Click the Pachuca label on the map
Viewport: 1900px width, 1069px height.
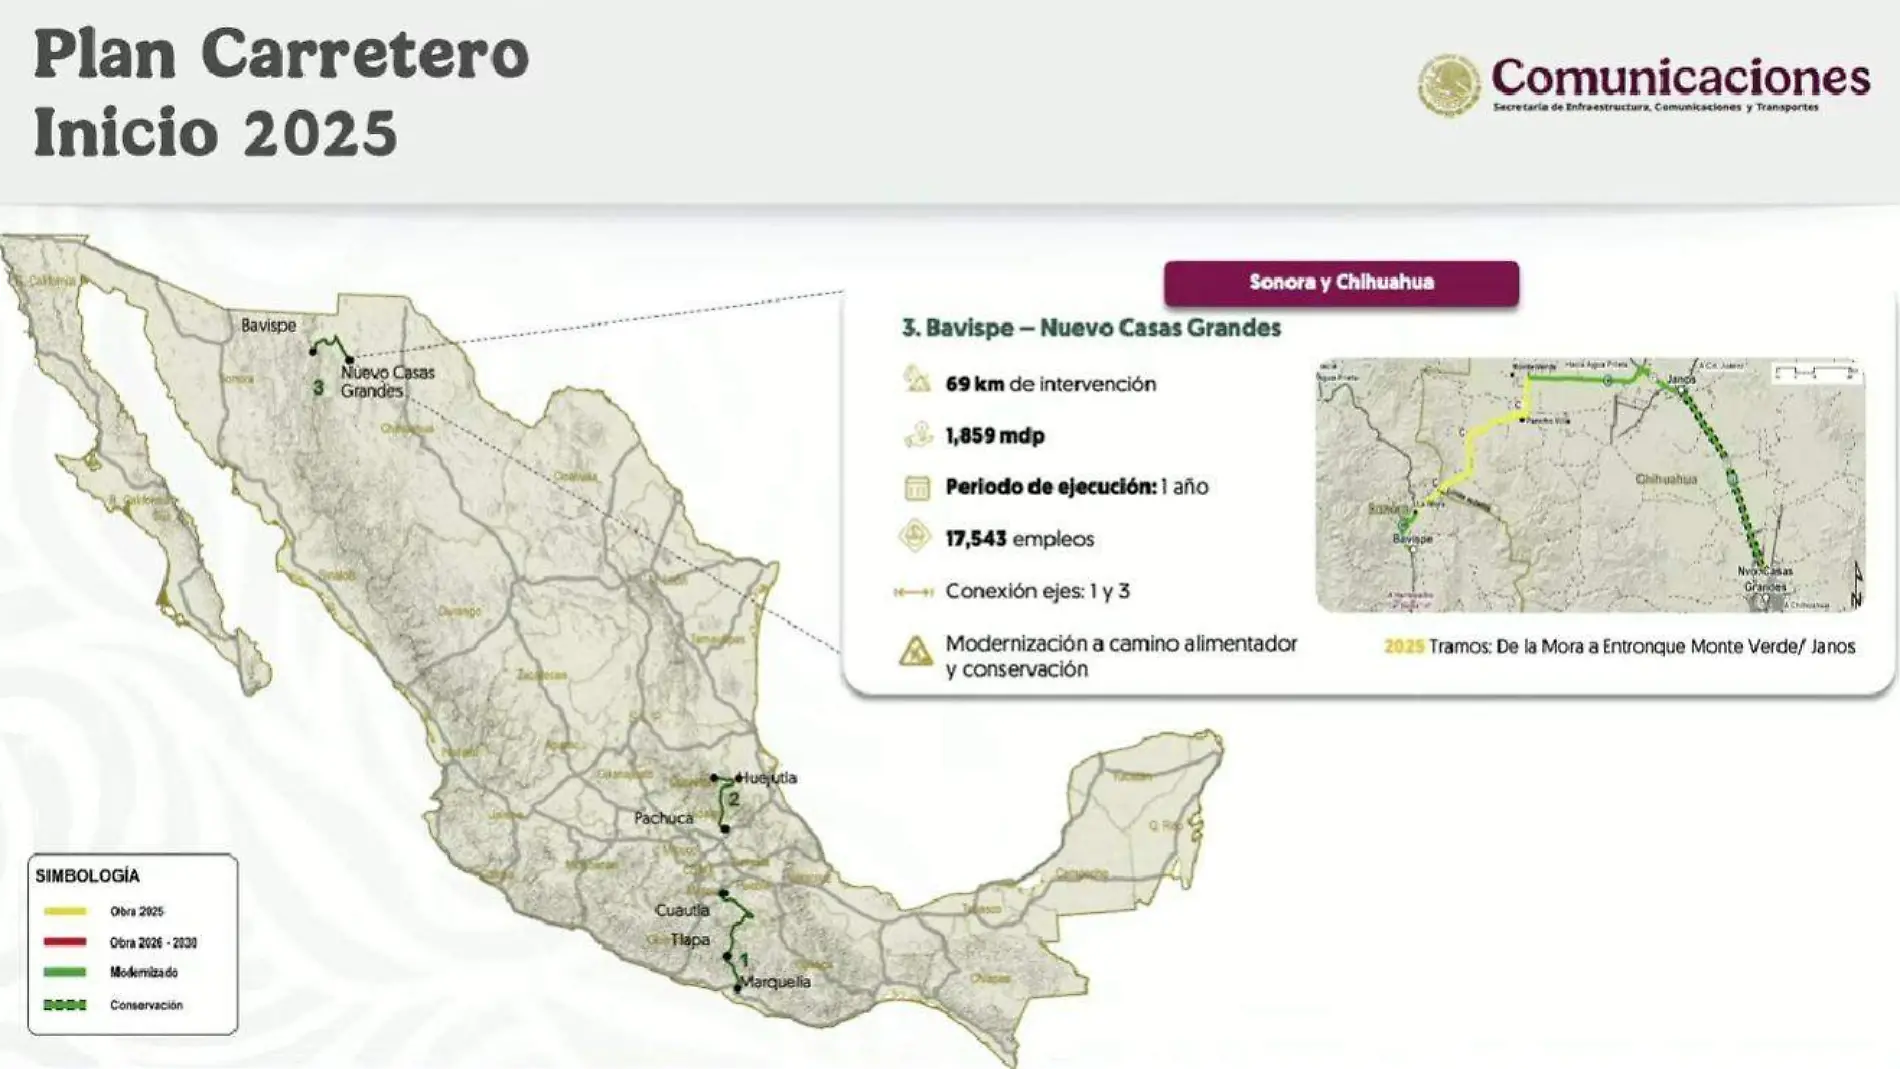point(663,818)
